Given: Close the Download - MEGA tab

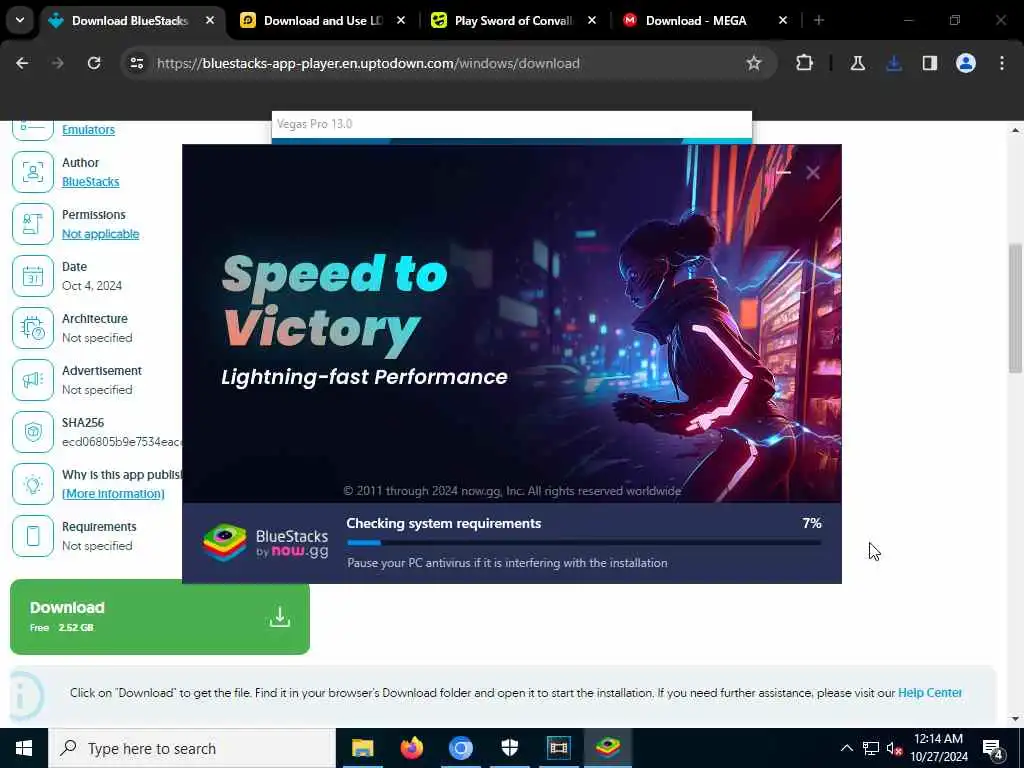Looking at the screenshot, I should point(783,21).
